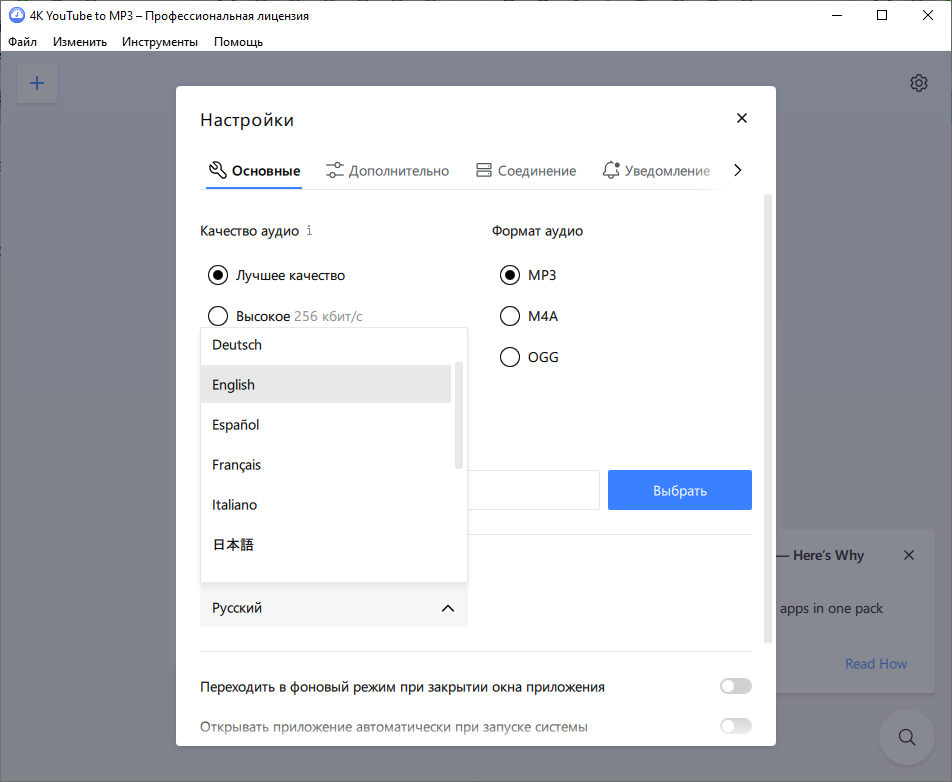
Task: Click the Настройки dialog title
Action: [247, 120]
